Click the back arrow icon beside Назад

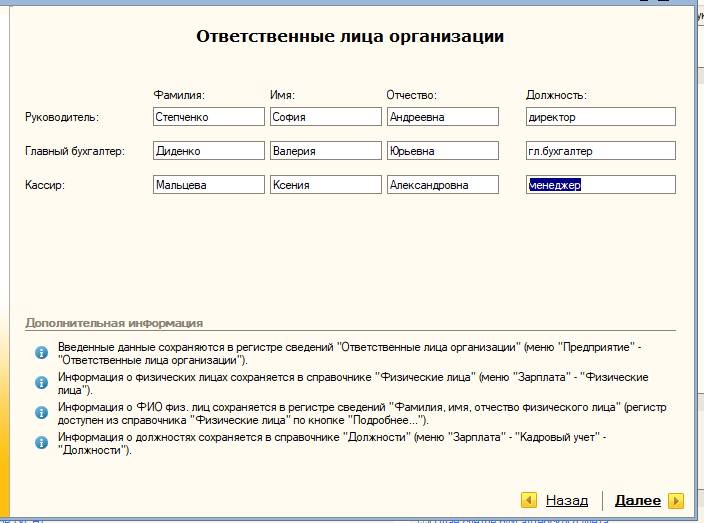(528, 500)
